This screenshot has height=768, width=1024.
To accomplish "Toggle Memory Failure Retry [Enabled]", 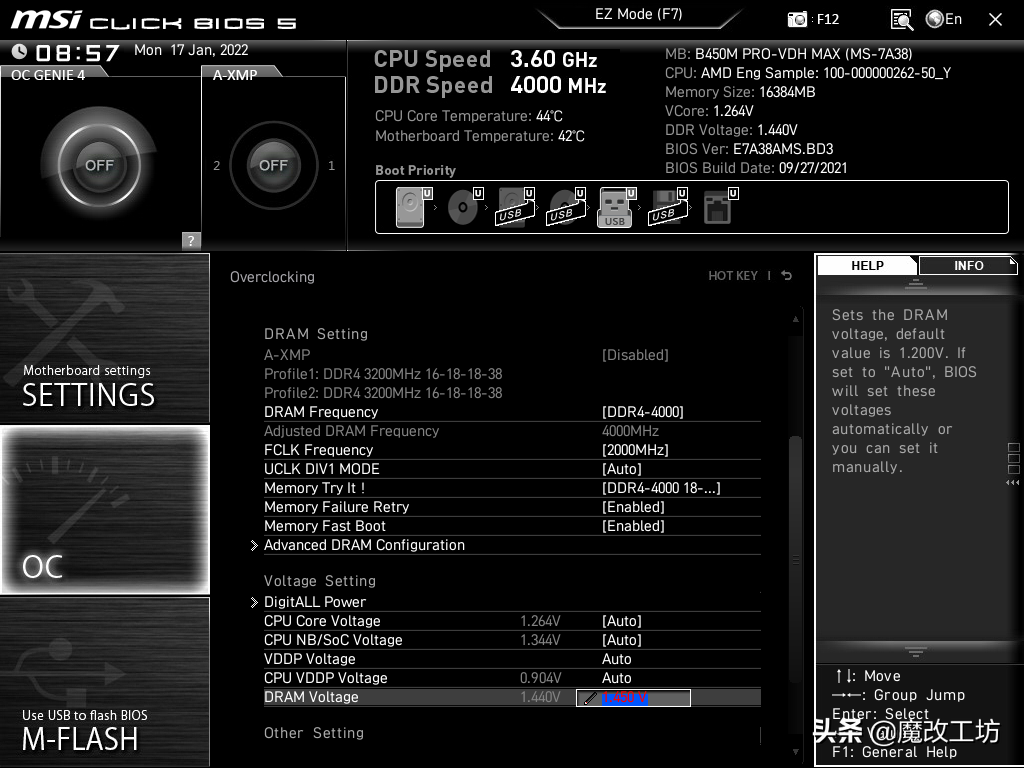I will (633, 507).
